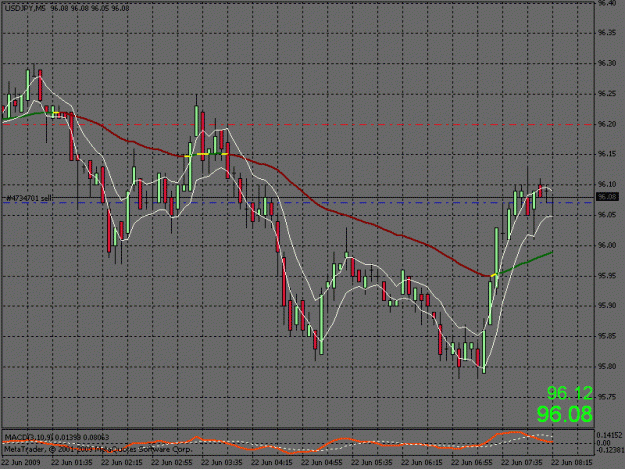The width and height of the screenshot is (625, 469).
Task: Click the 22 Jun 01:35 time label
Action: [72, 463]
